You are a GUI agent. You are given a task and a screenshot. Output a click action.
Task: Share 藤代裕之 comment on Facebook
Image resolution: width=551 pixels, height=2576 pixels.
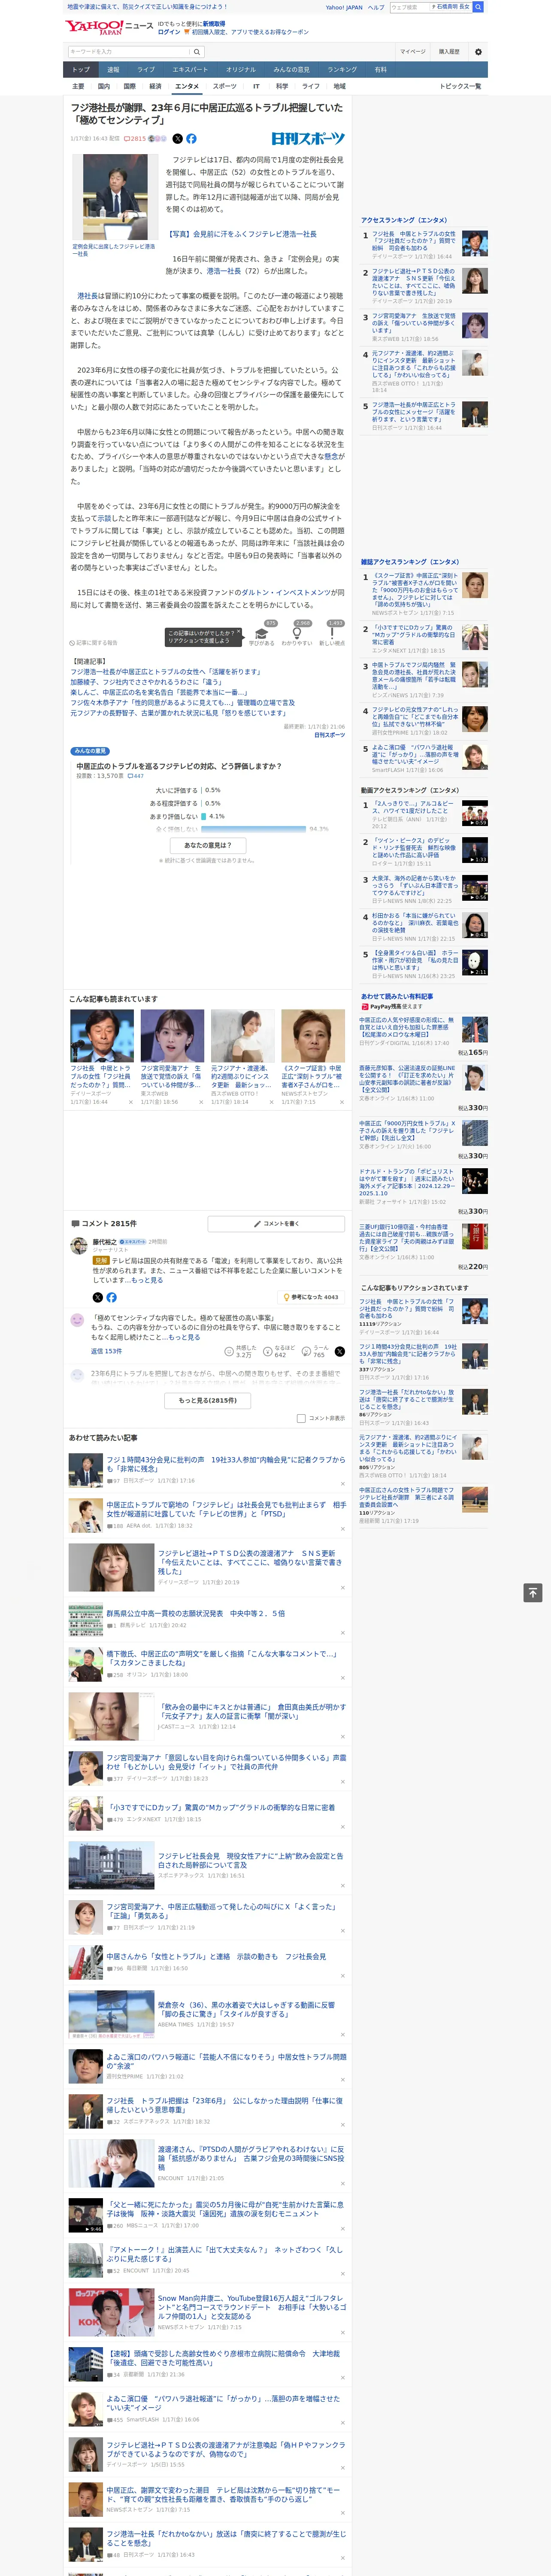coord(111,1297)
